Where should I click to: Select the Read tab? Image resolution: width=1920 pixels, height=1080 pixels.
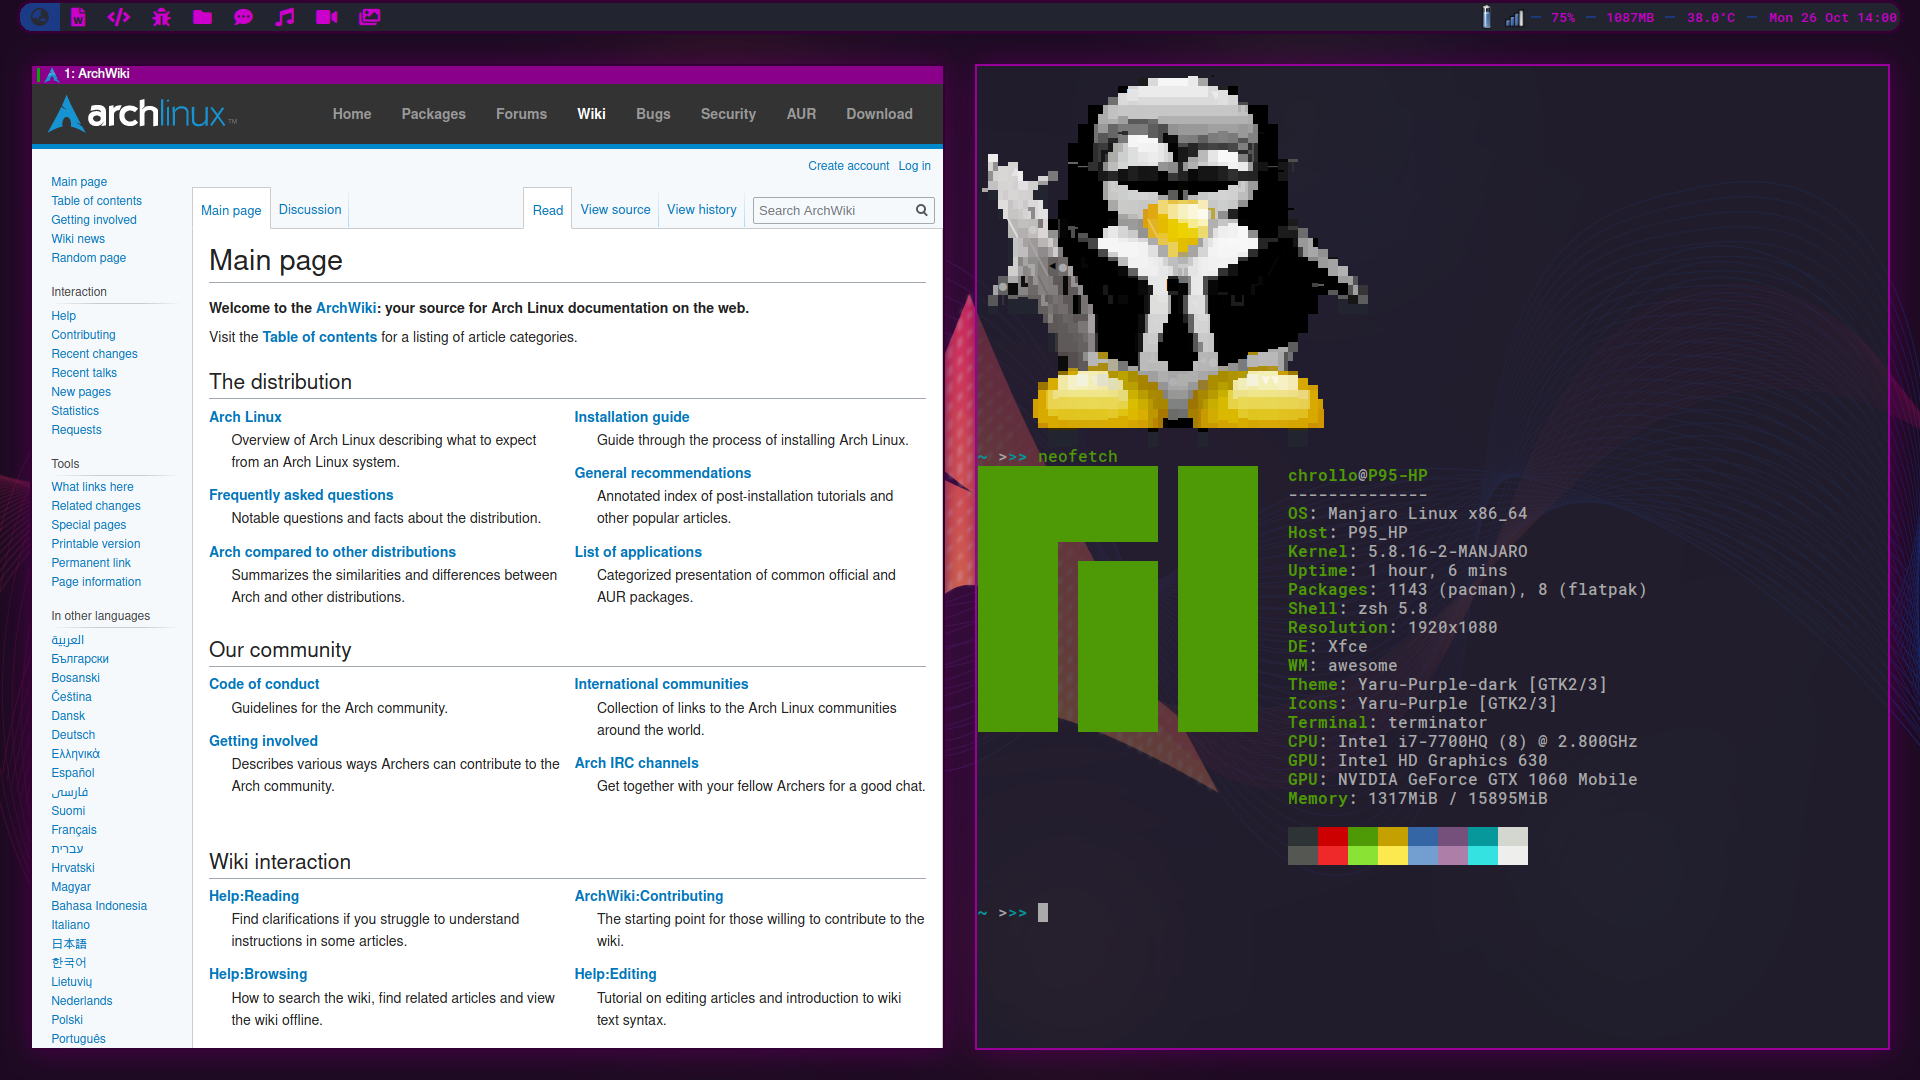[548, 210]
